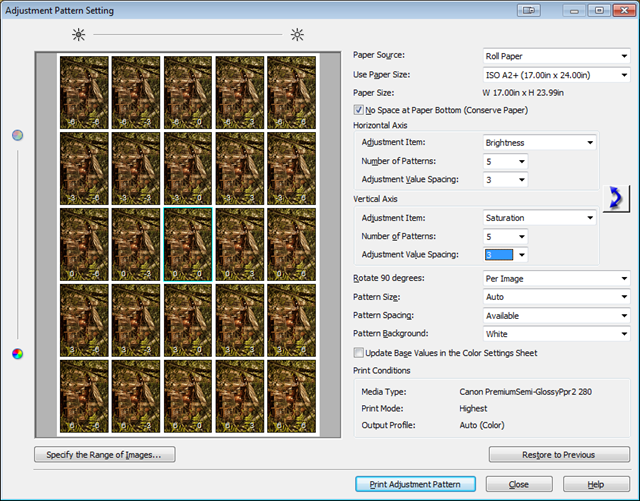Change horizontal Number of Patterns dropdown

[505, 161]
